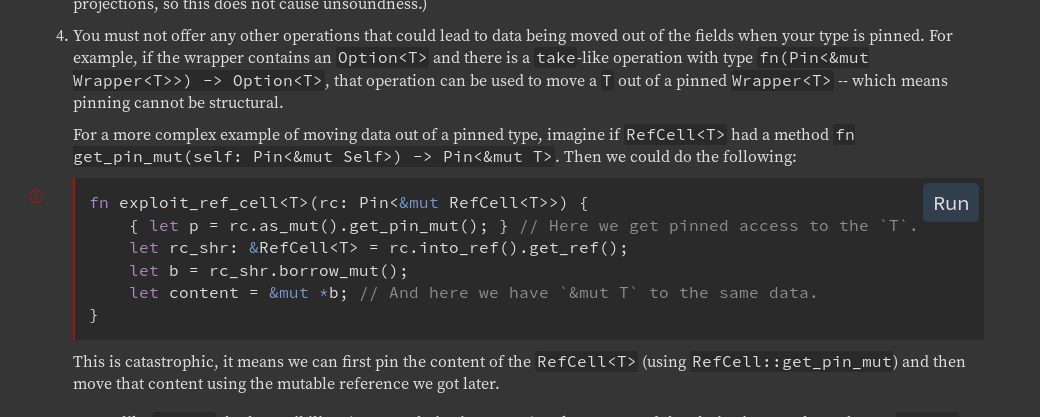The height and width of the screenshot is (417, 1040).
Task: Click the inline RefCell::get_pin_mut code text
Action: point(794,362)
